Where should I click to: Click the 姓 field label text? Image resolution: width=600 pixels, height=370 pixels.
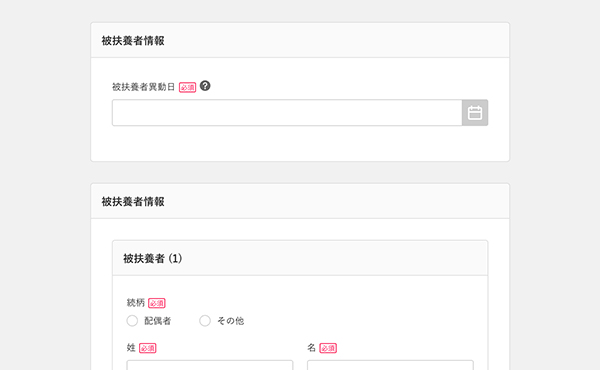point(131,347)
